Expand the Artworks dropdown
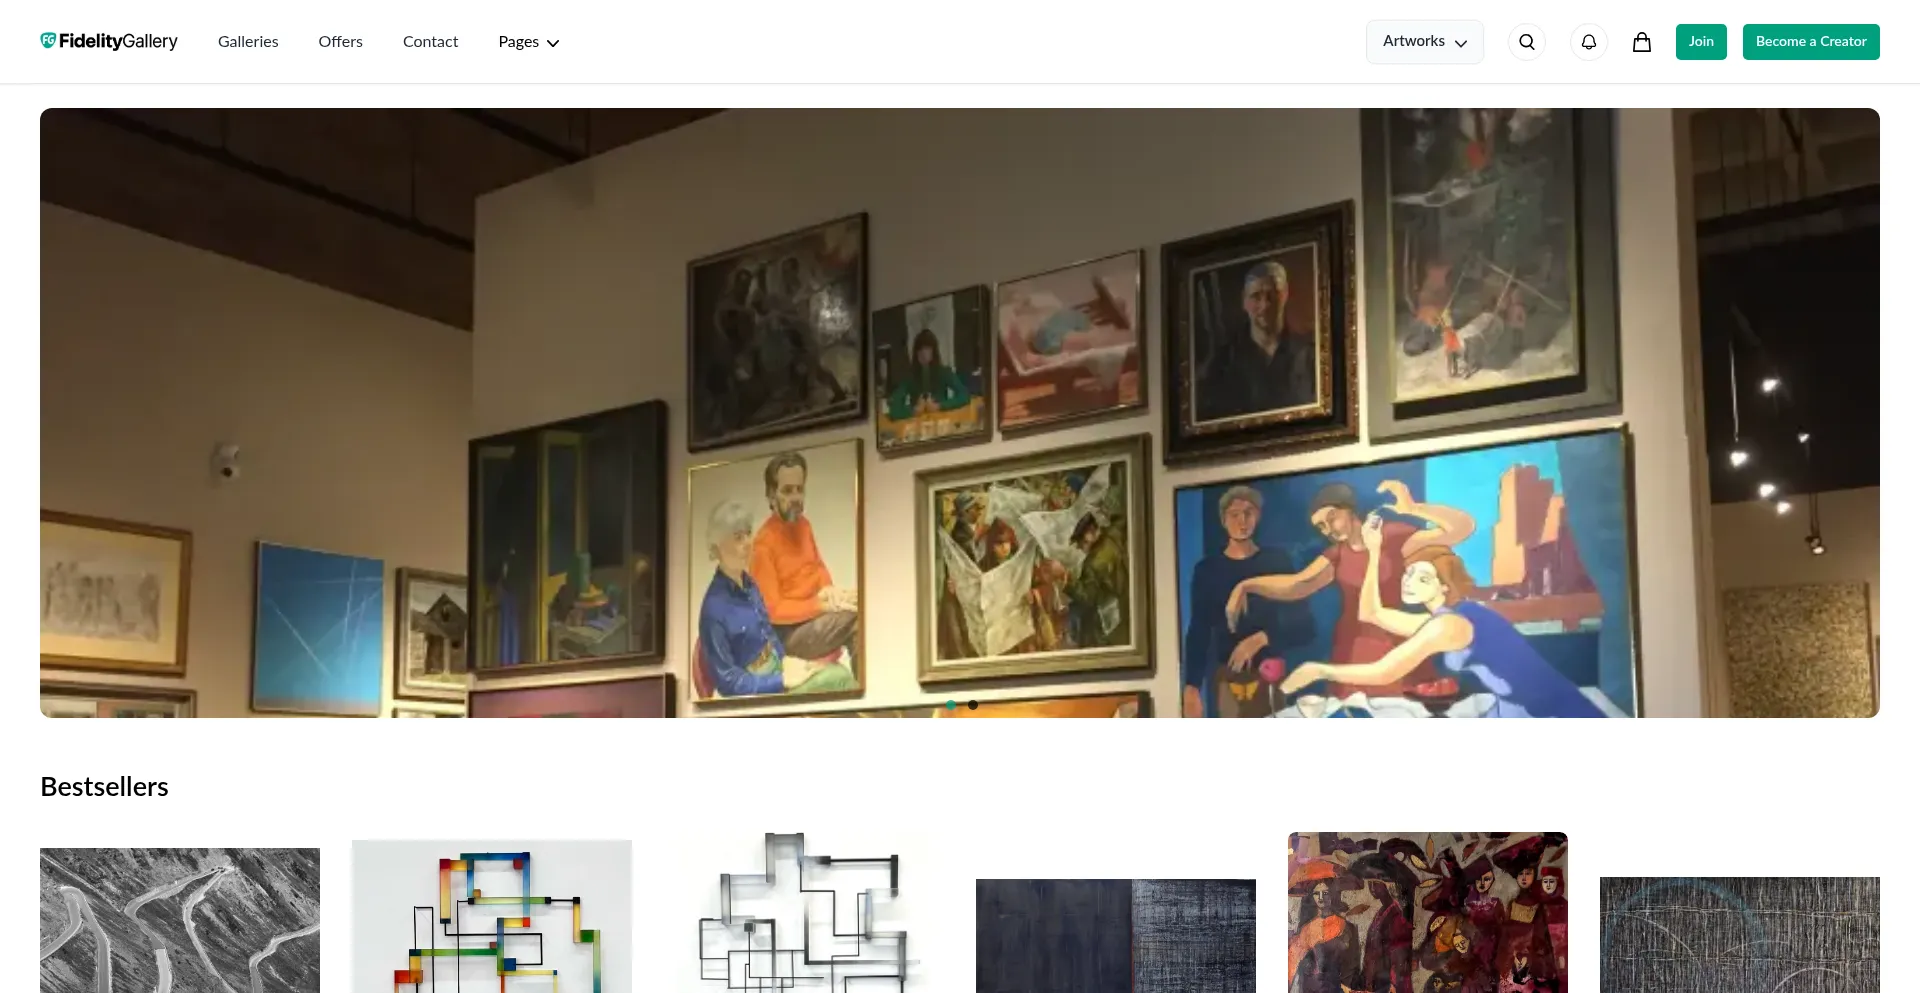 pos(1425,42)
